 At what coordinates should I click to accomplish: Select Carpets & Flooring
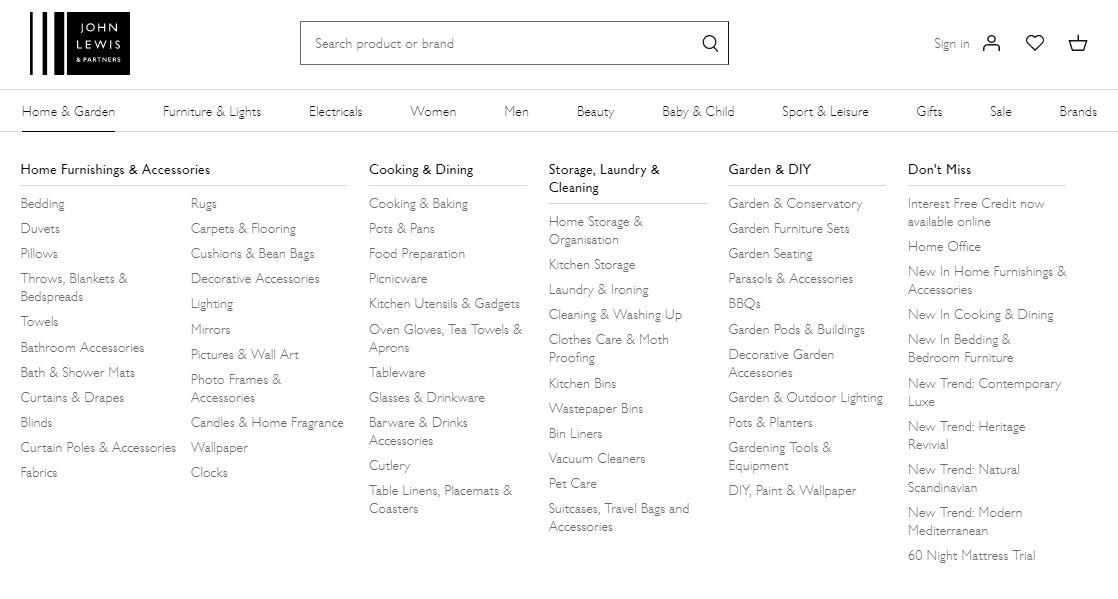click(x=243, y=229)
